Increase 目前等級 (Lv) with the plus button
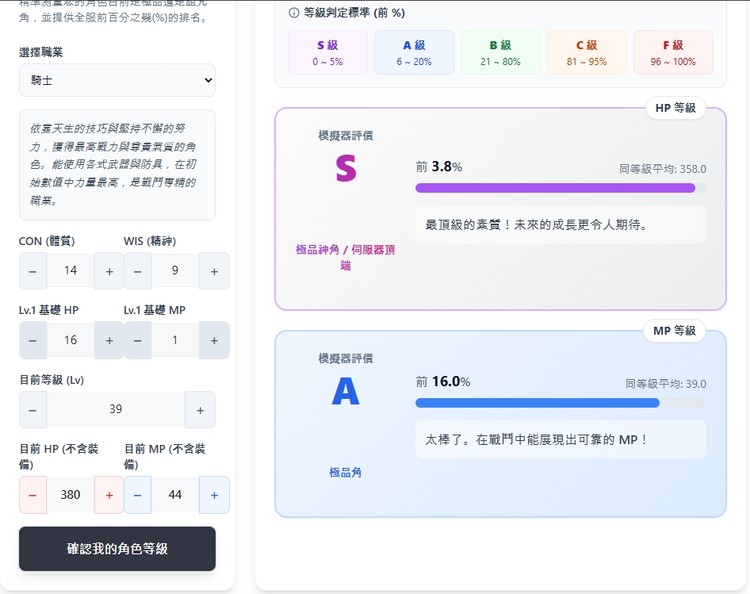The height and width of the screenshot is (594, 750). tap(200, 410)
